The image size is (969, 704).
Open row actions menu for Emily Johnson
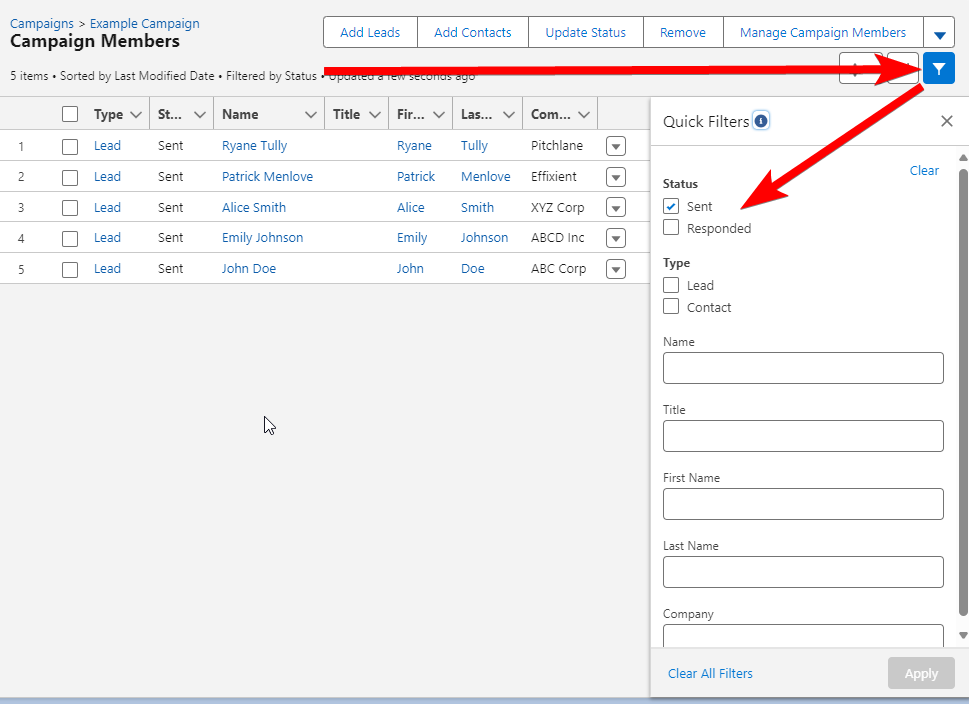click(x=616, y=238)
